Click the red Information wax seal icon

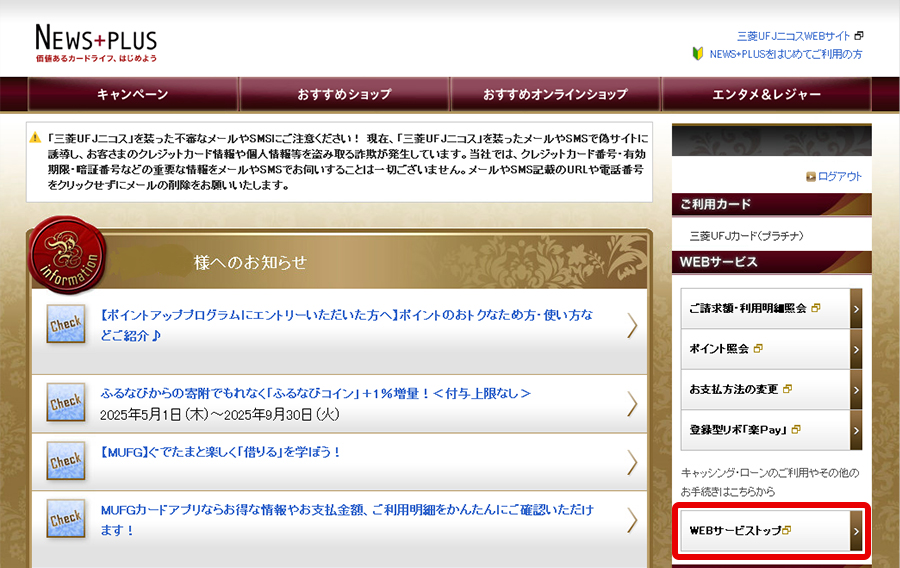67,253
